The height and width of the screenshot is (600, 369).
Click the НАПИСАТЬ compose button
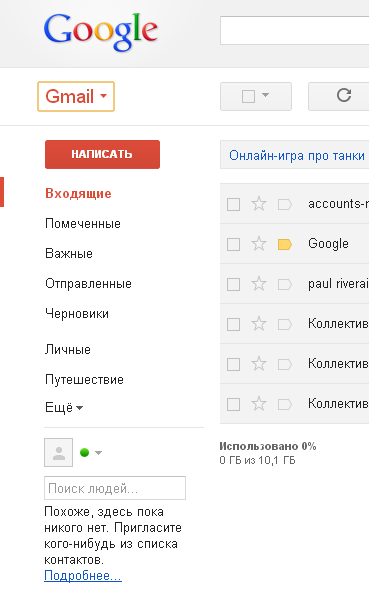coord(102,154)
